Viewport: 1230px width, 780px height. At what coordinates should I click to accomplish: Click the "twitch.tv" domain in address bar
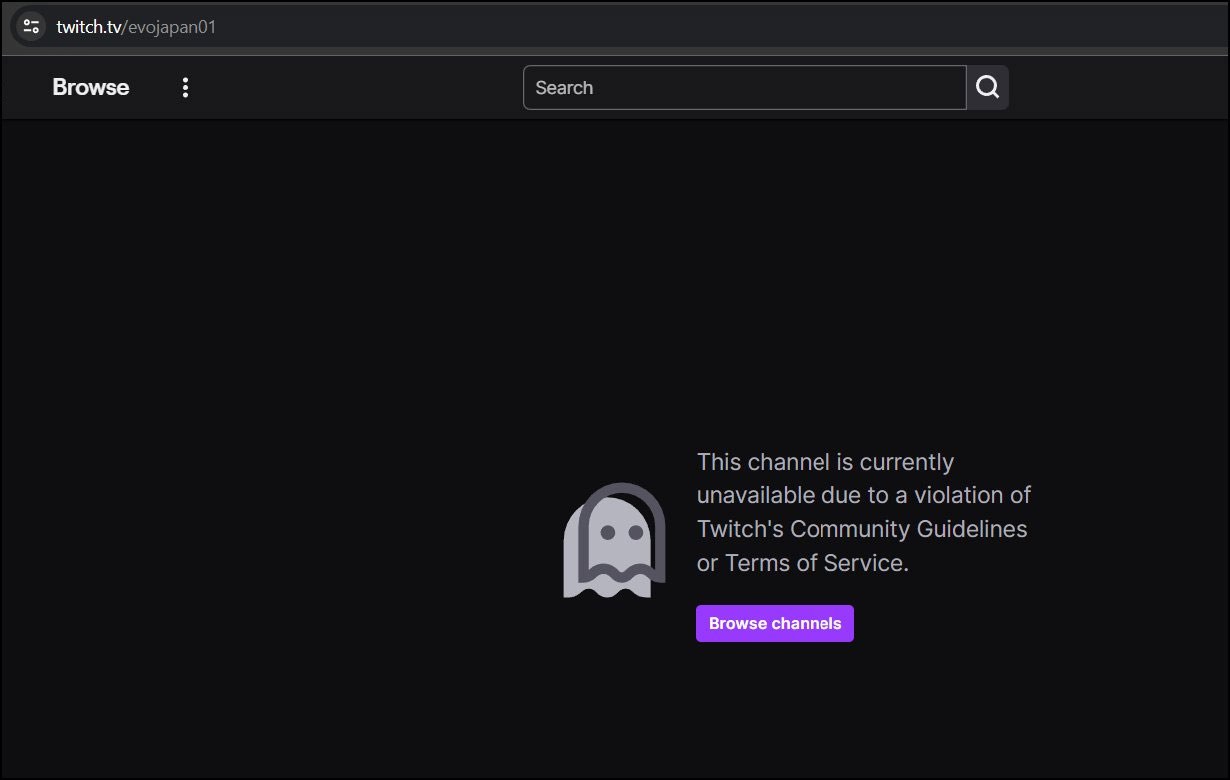tap(88, 27)
